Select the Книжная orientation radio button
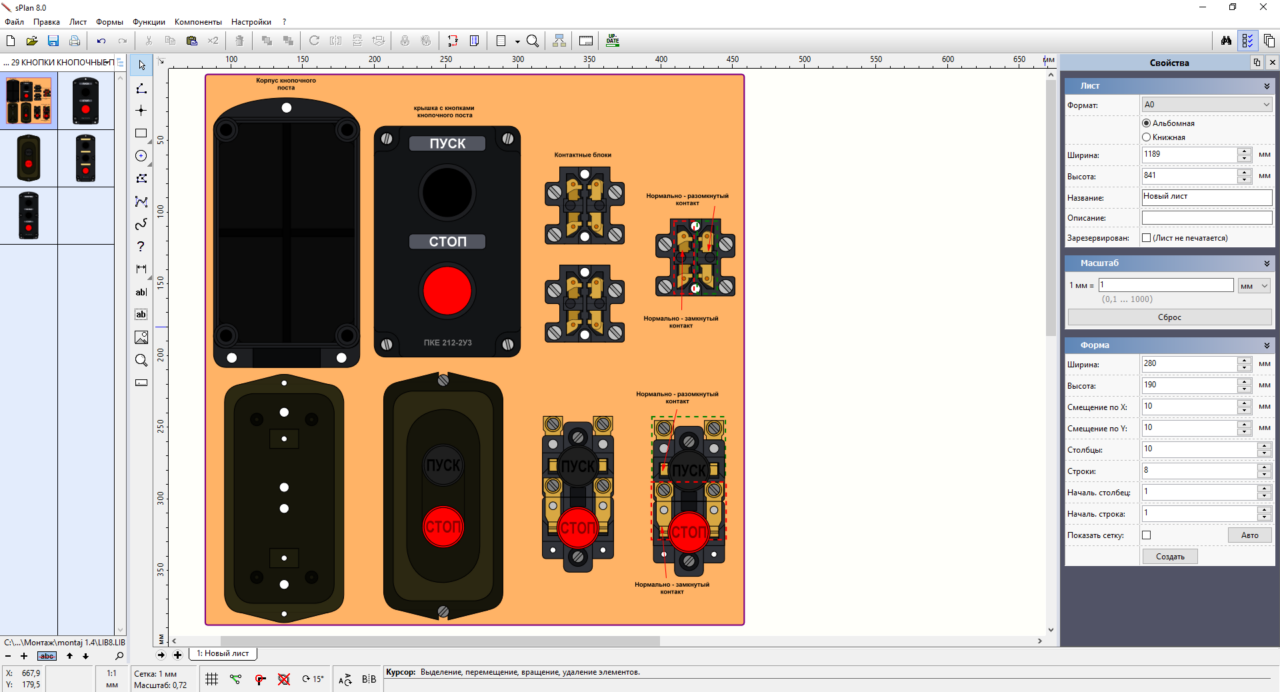 point(1146,137)
